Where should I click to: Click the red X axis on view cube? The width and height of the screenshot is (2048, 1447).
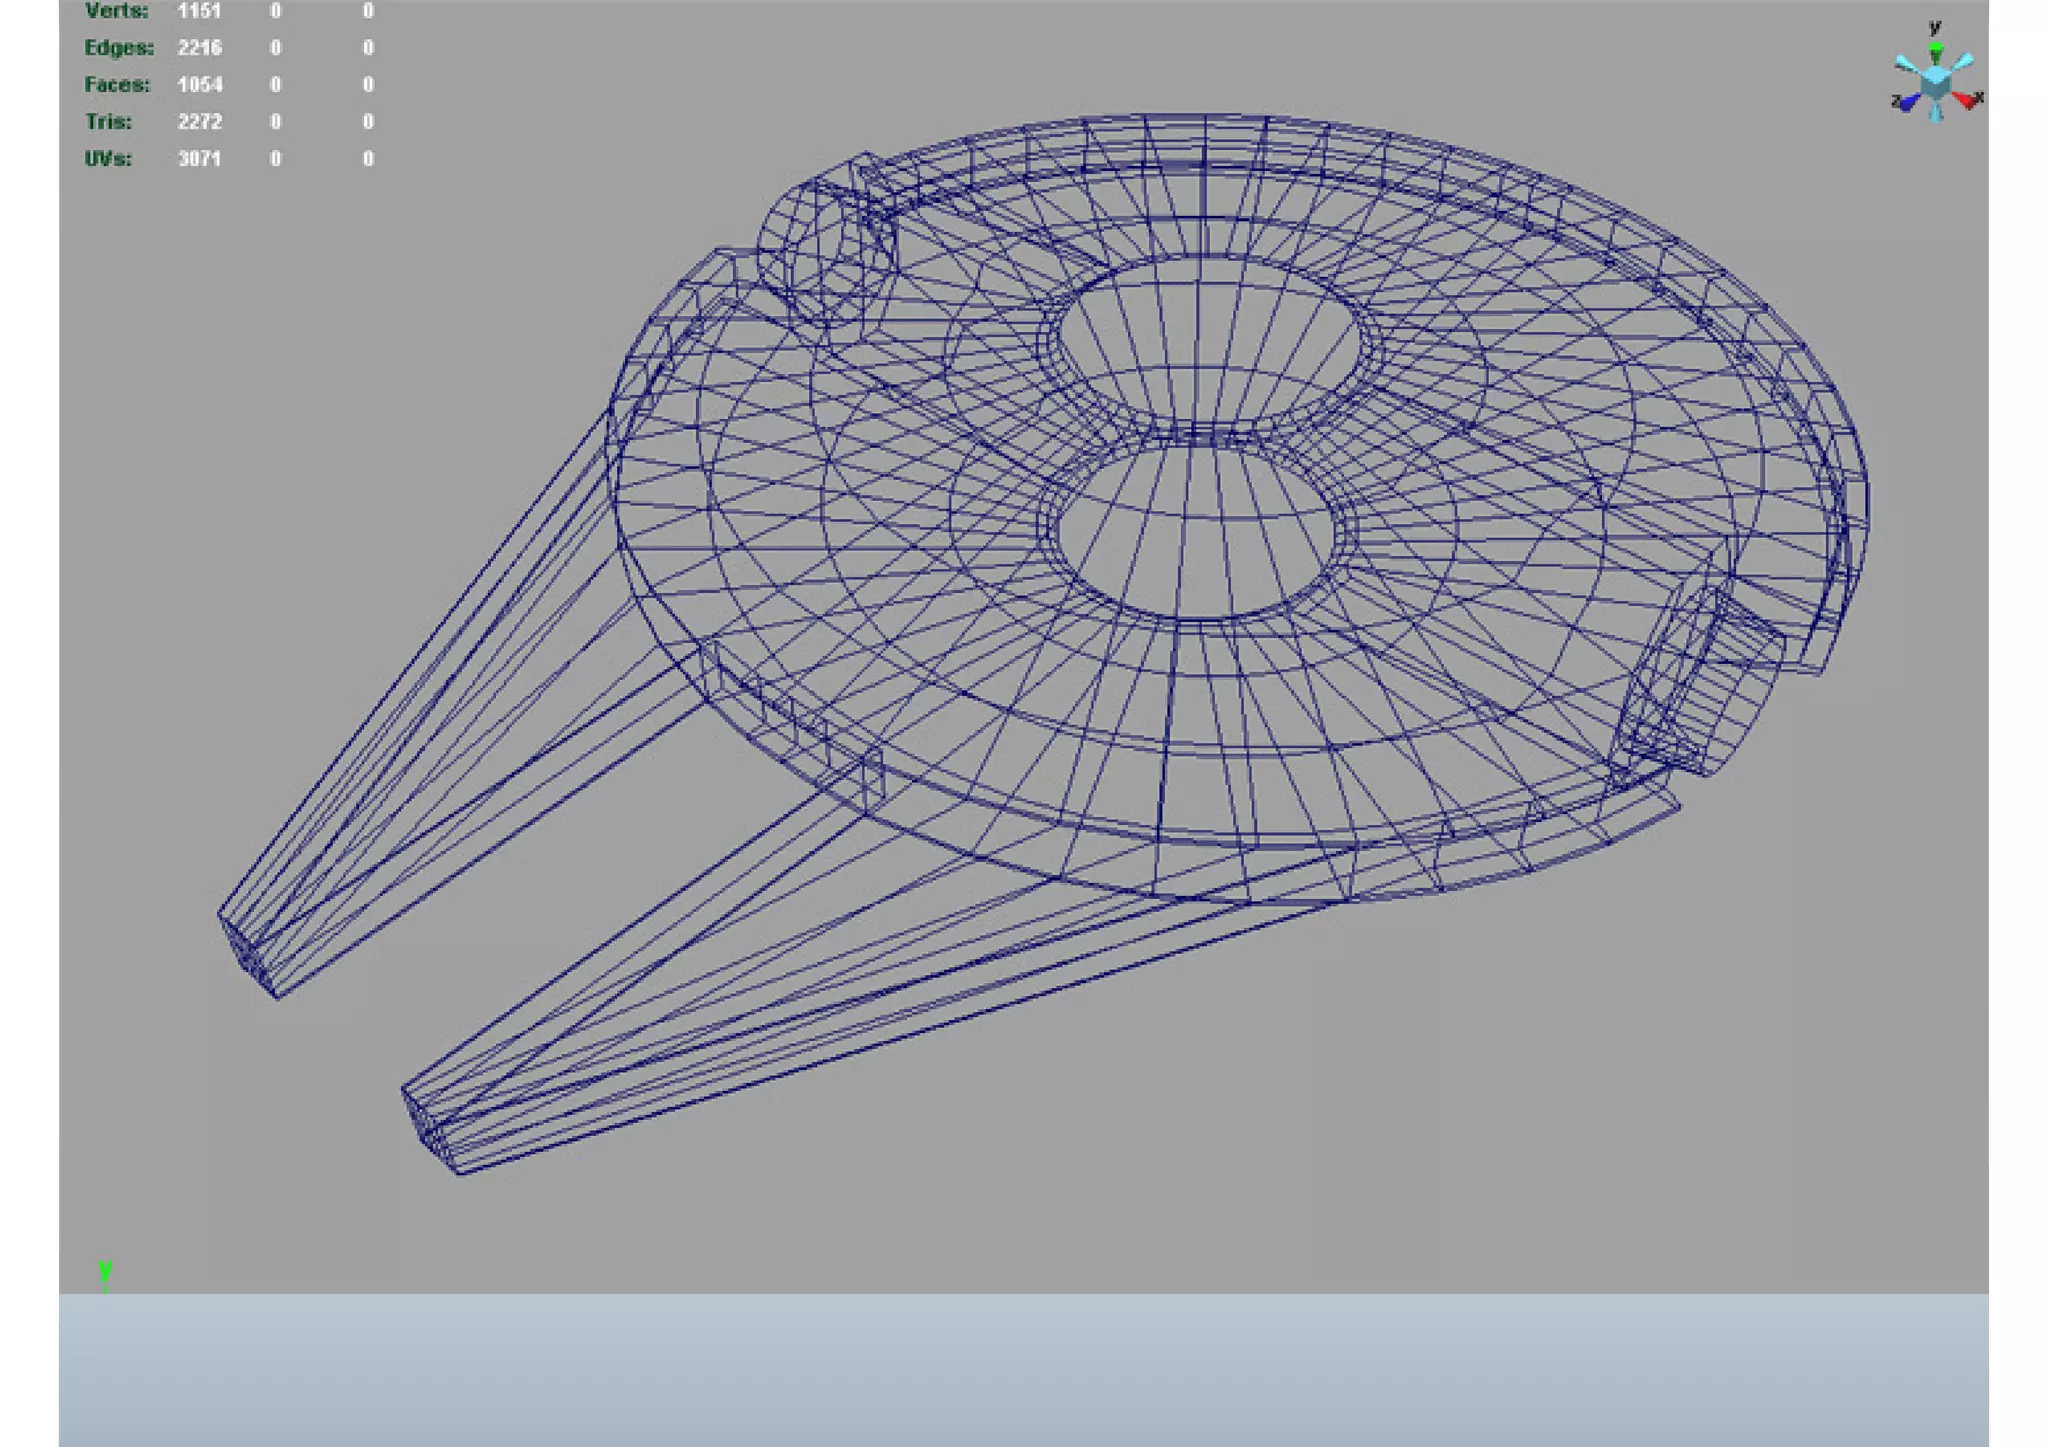(1968, 99)
